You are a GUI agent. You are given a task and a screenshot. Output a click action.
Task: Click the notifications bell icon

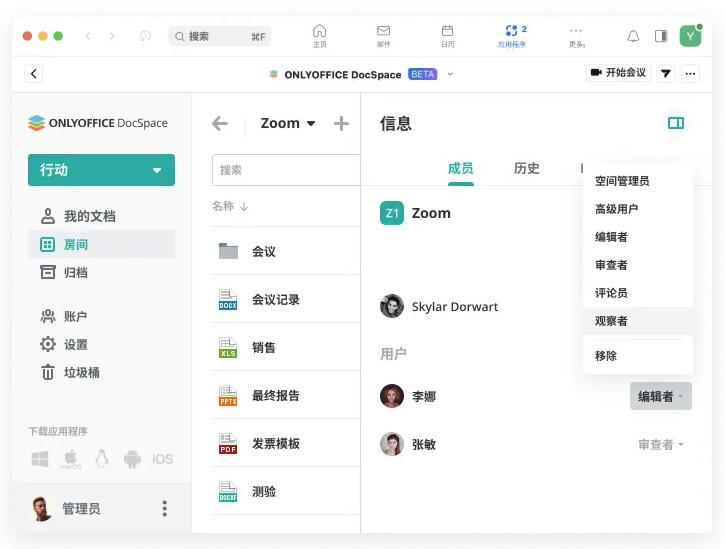coord(633,36)
